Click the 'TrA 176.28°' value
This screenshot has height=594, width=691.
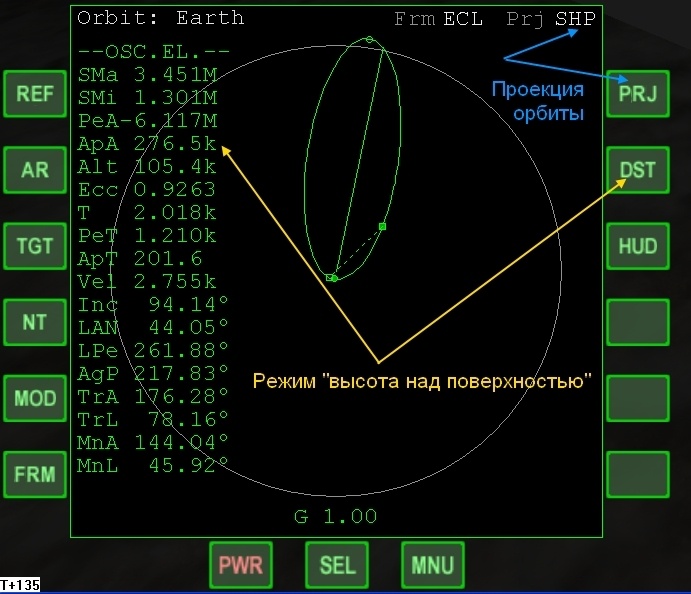click(153, 397)
